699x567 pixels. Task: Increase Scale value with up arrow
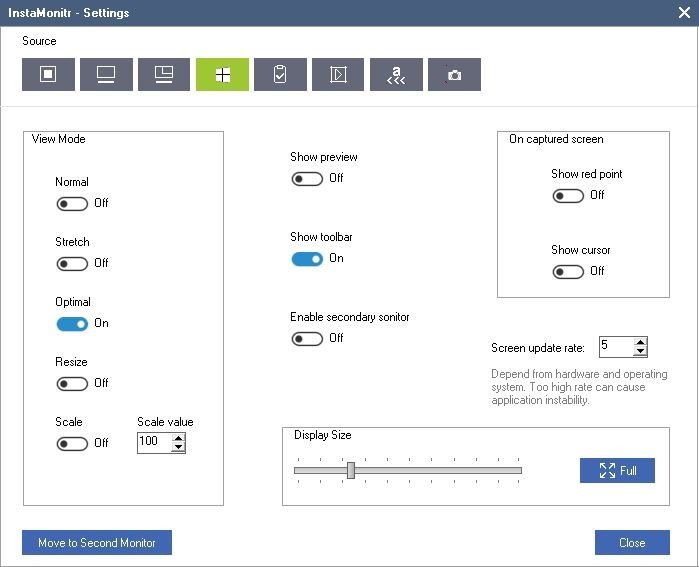tap(178, 438)
